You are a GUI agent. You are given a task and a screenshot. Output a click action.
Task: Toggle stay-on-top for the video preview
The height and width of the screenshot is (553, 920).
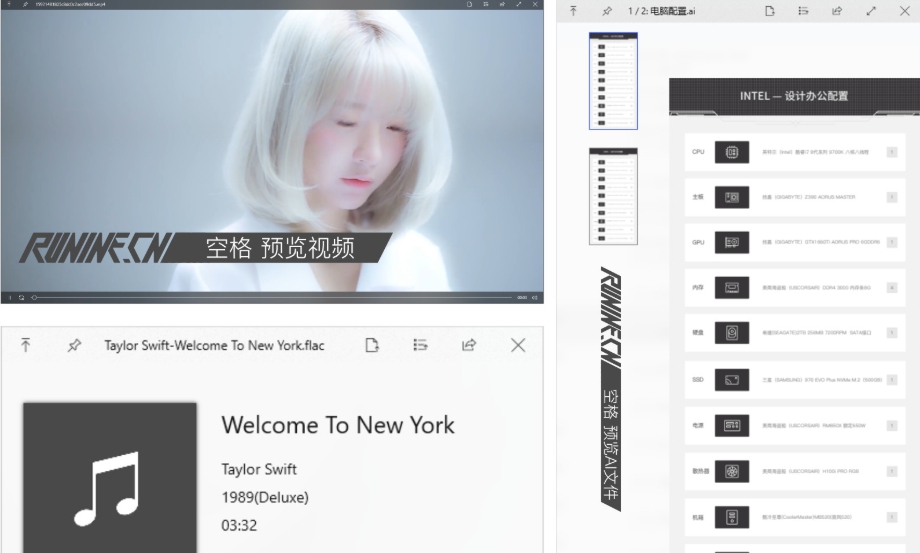(9, 4)
